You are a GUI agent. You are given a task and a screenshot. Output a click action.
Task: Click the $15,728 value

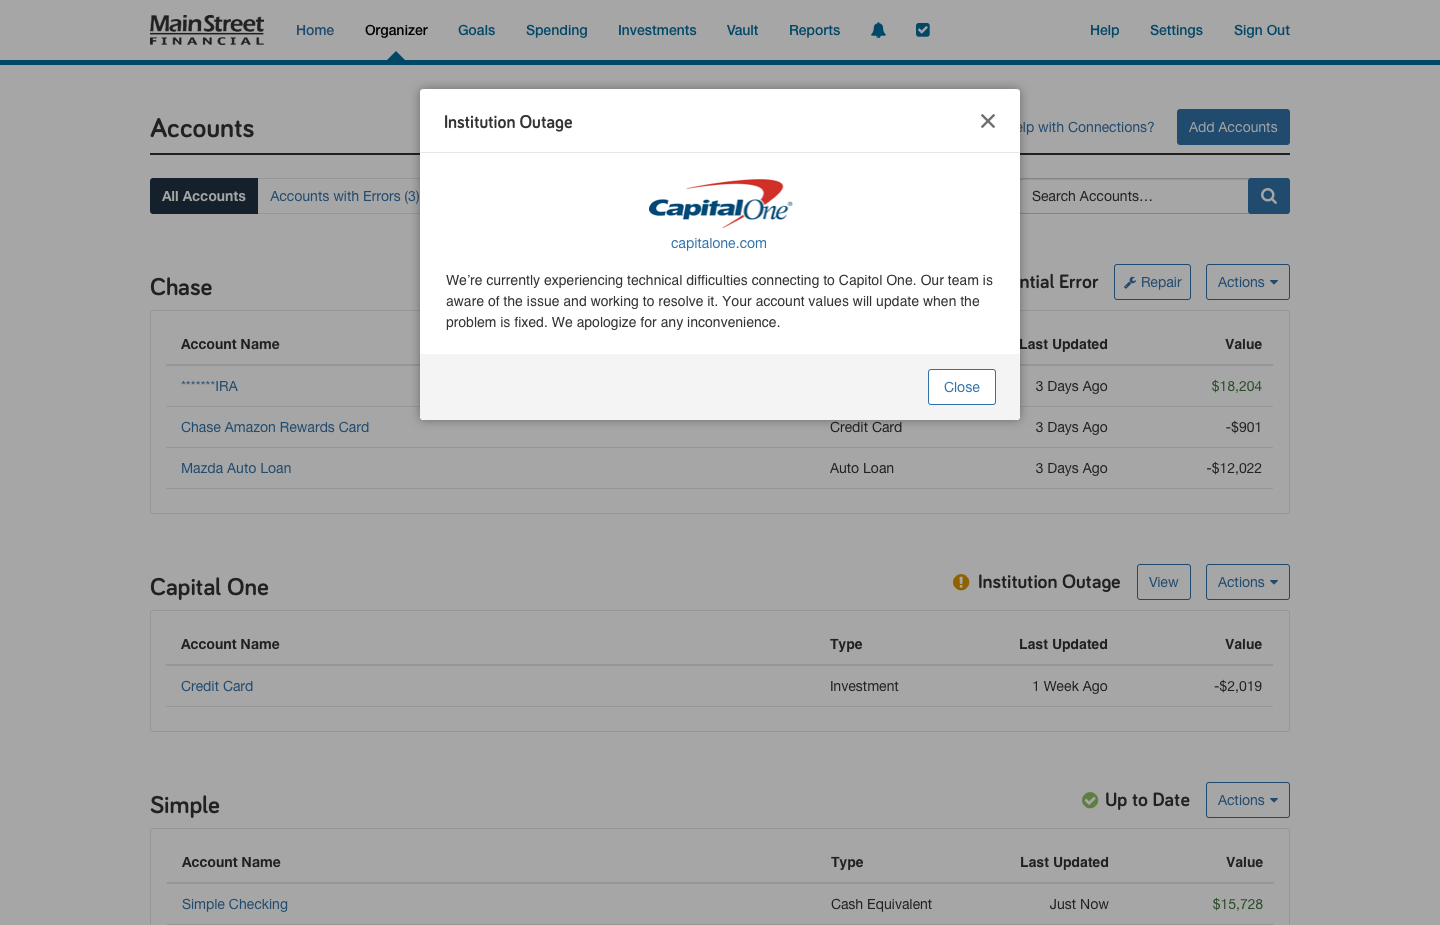(x=1238, y=904)
